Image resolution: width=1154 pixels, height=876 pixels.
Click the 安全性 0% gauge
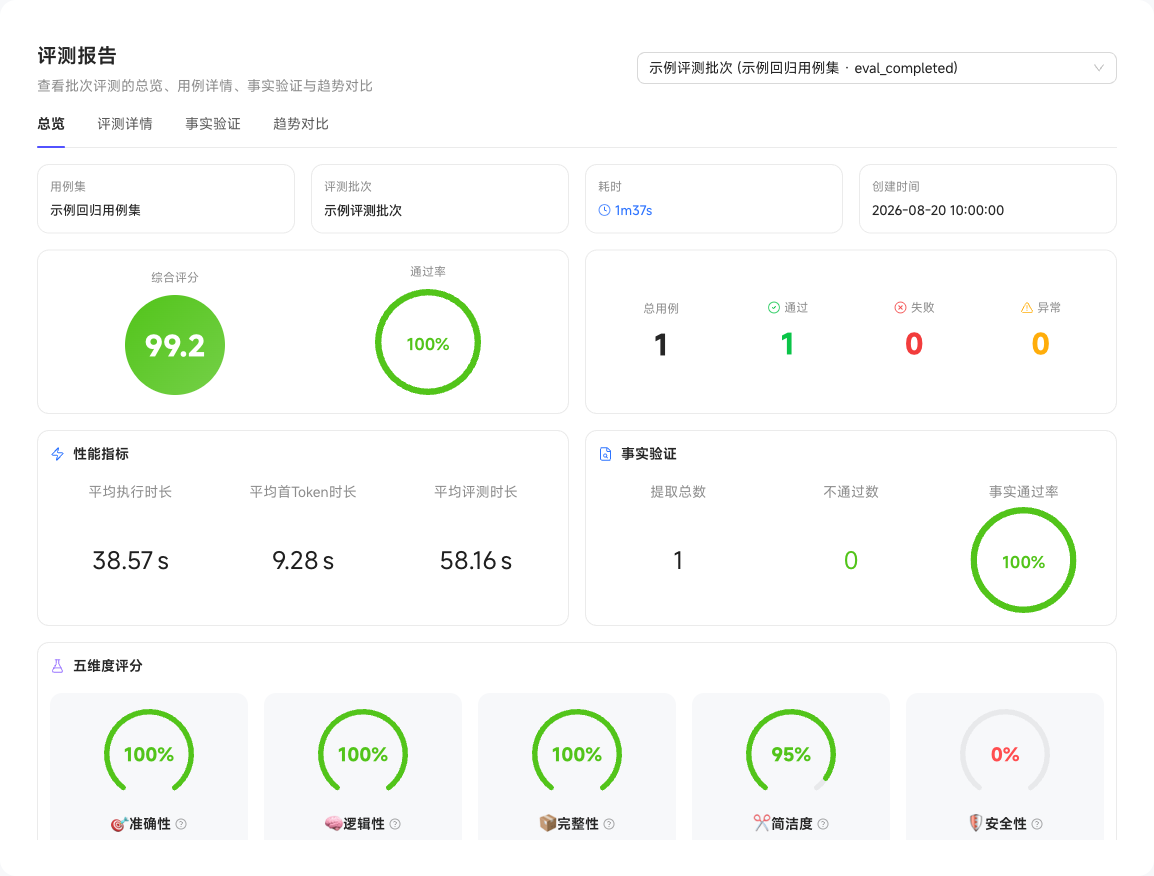coord(1005,752)
